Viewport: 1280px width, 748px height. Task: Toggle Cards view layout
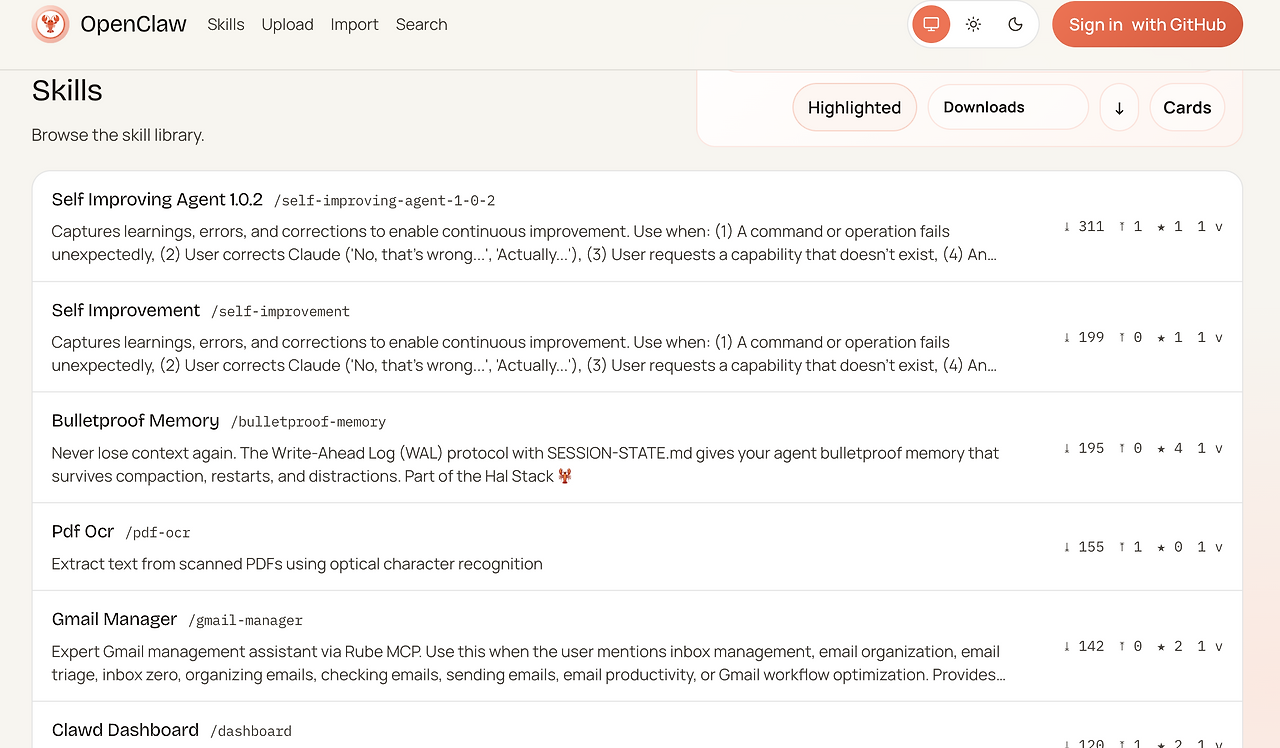[x=1187, y=108]
